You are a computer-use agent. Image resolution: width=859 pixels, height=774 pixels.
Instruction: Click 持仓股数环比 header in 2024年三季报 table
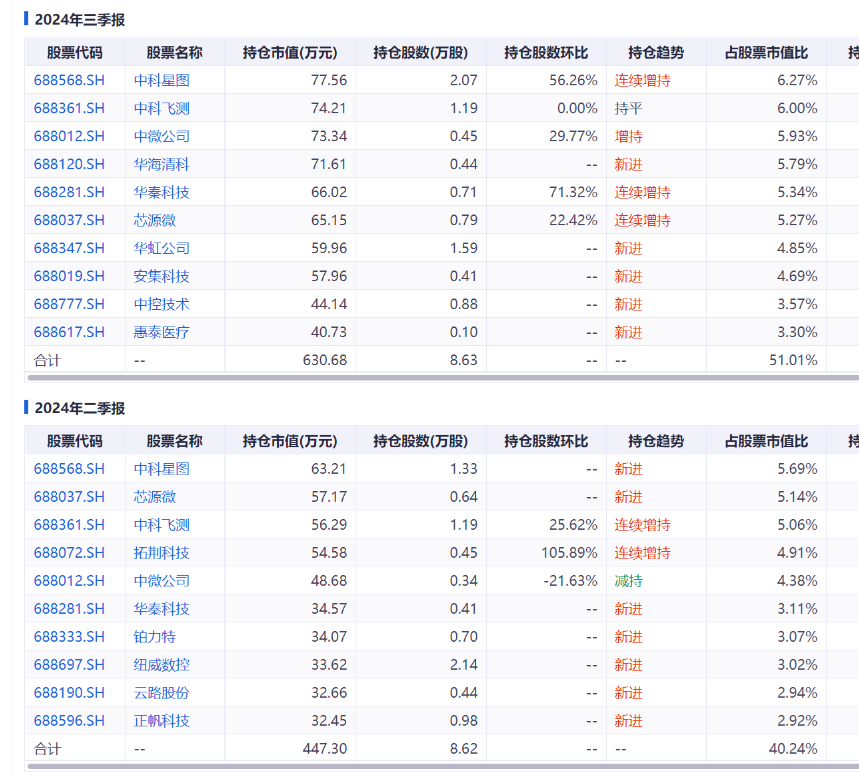point(546,53)
